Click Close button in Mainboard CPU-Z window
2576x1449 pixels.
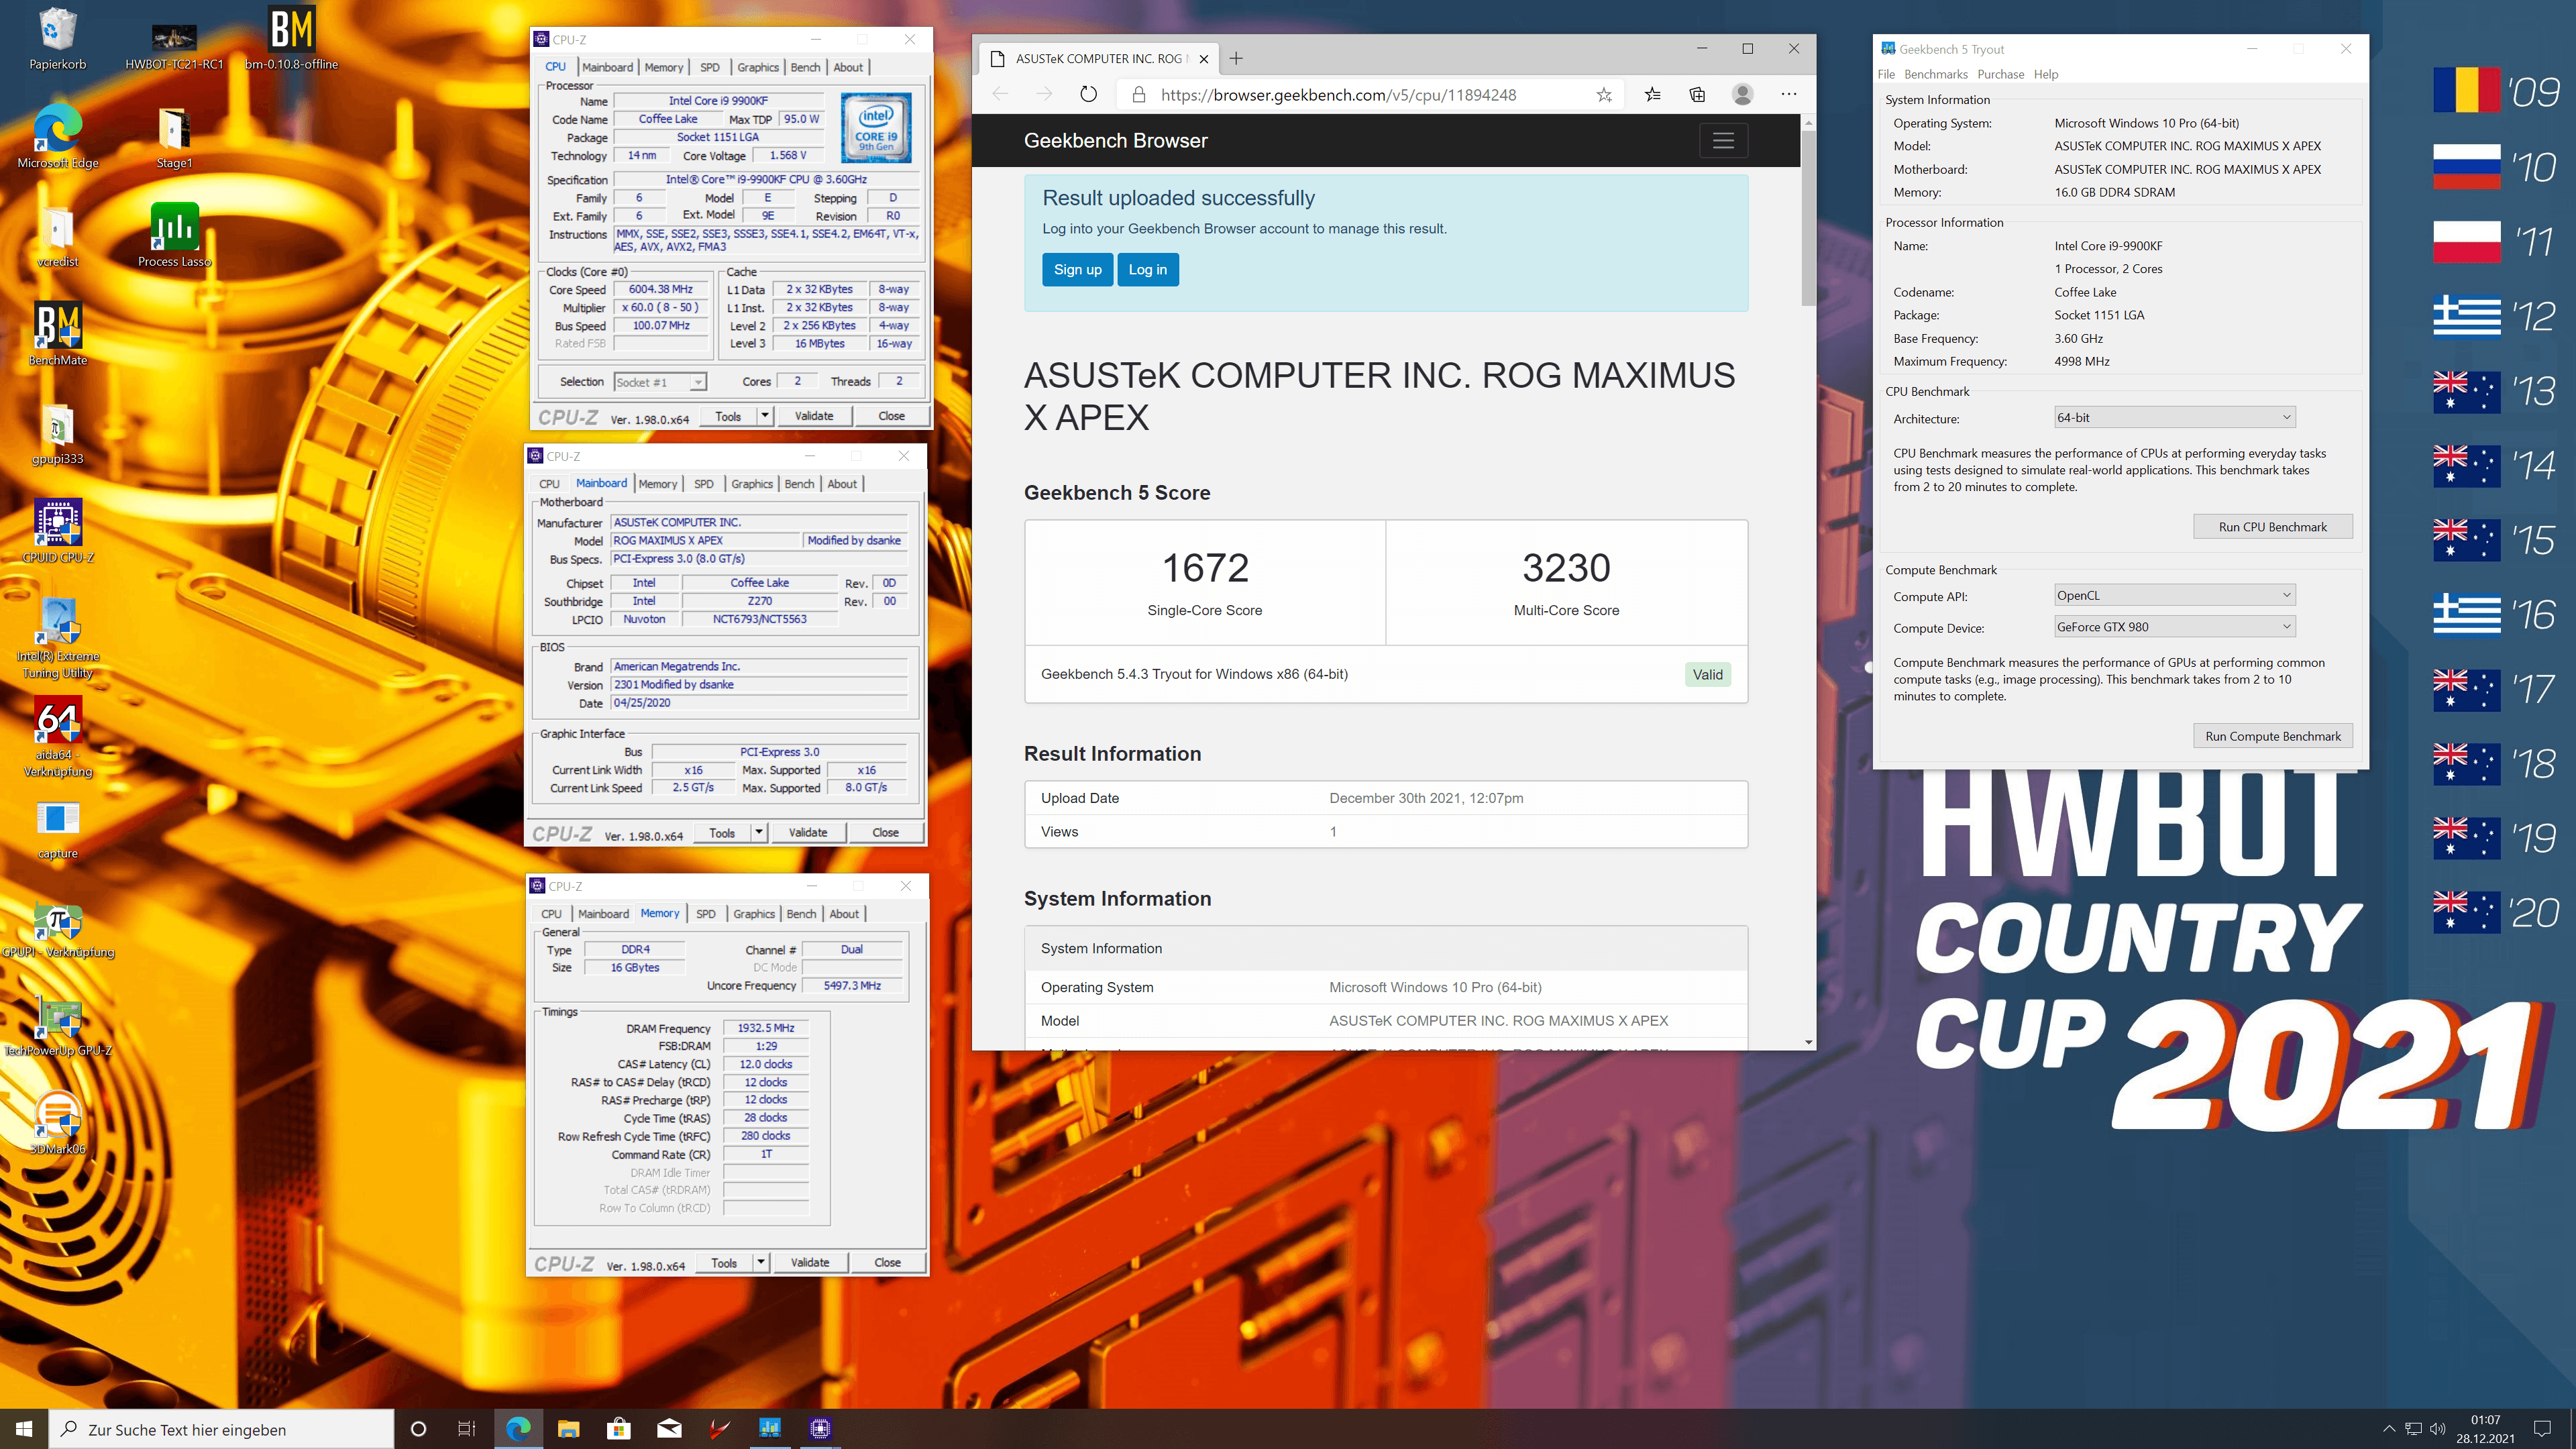coord(885,832)
